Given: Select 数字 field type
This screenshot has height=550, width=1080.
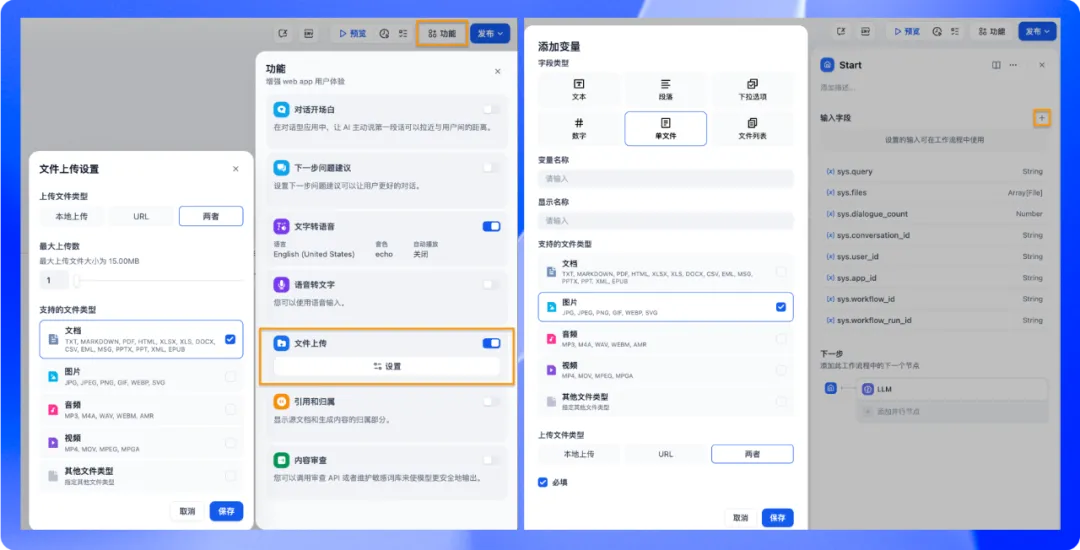Looking at the screenshot, I should tap(579, 129).
